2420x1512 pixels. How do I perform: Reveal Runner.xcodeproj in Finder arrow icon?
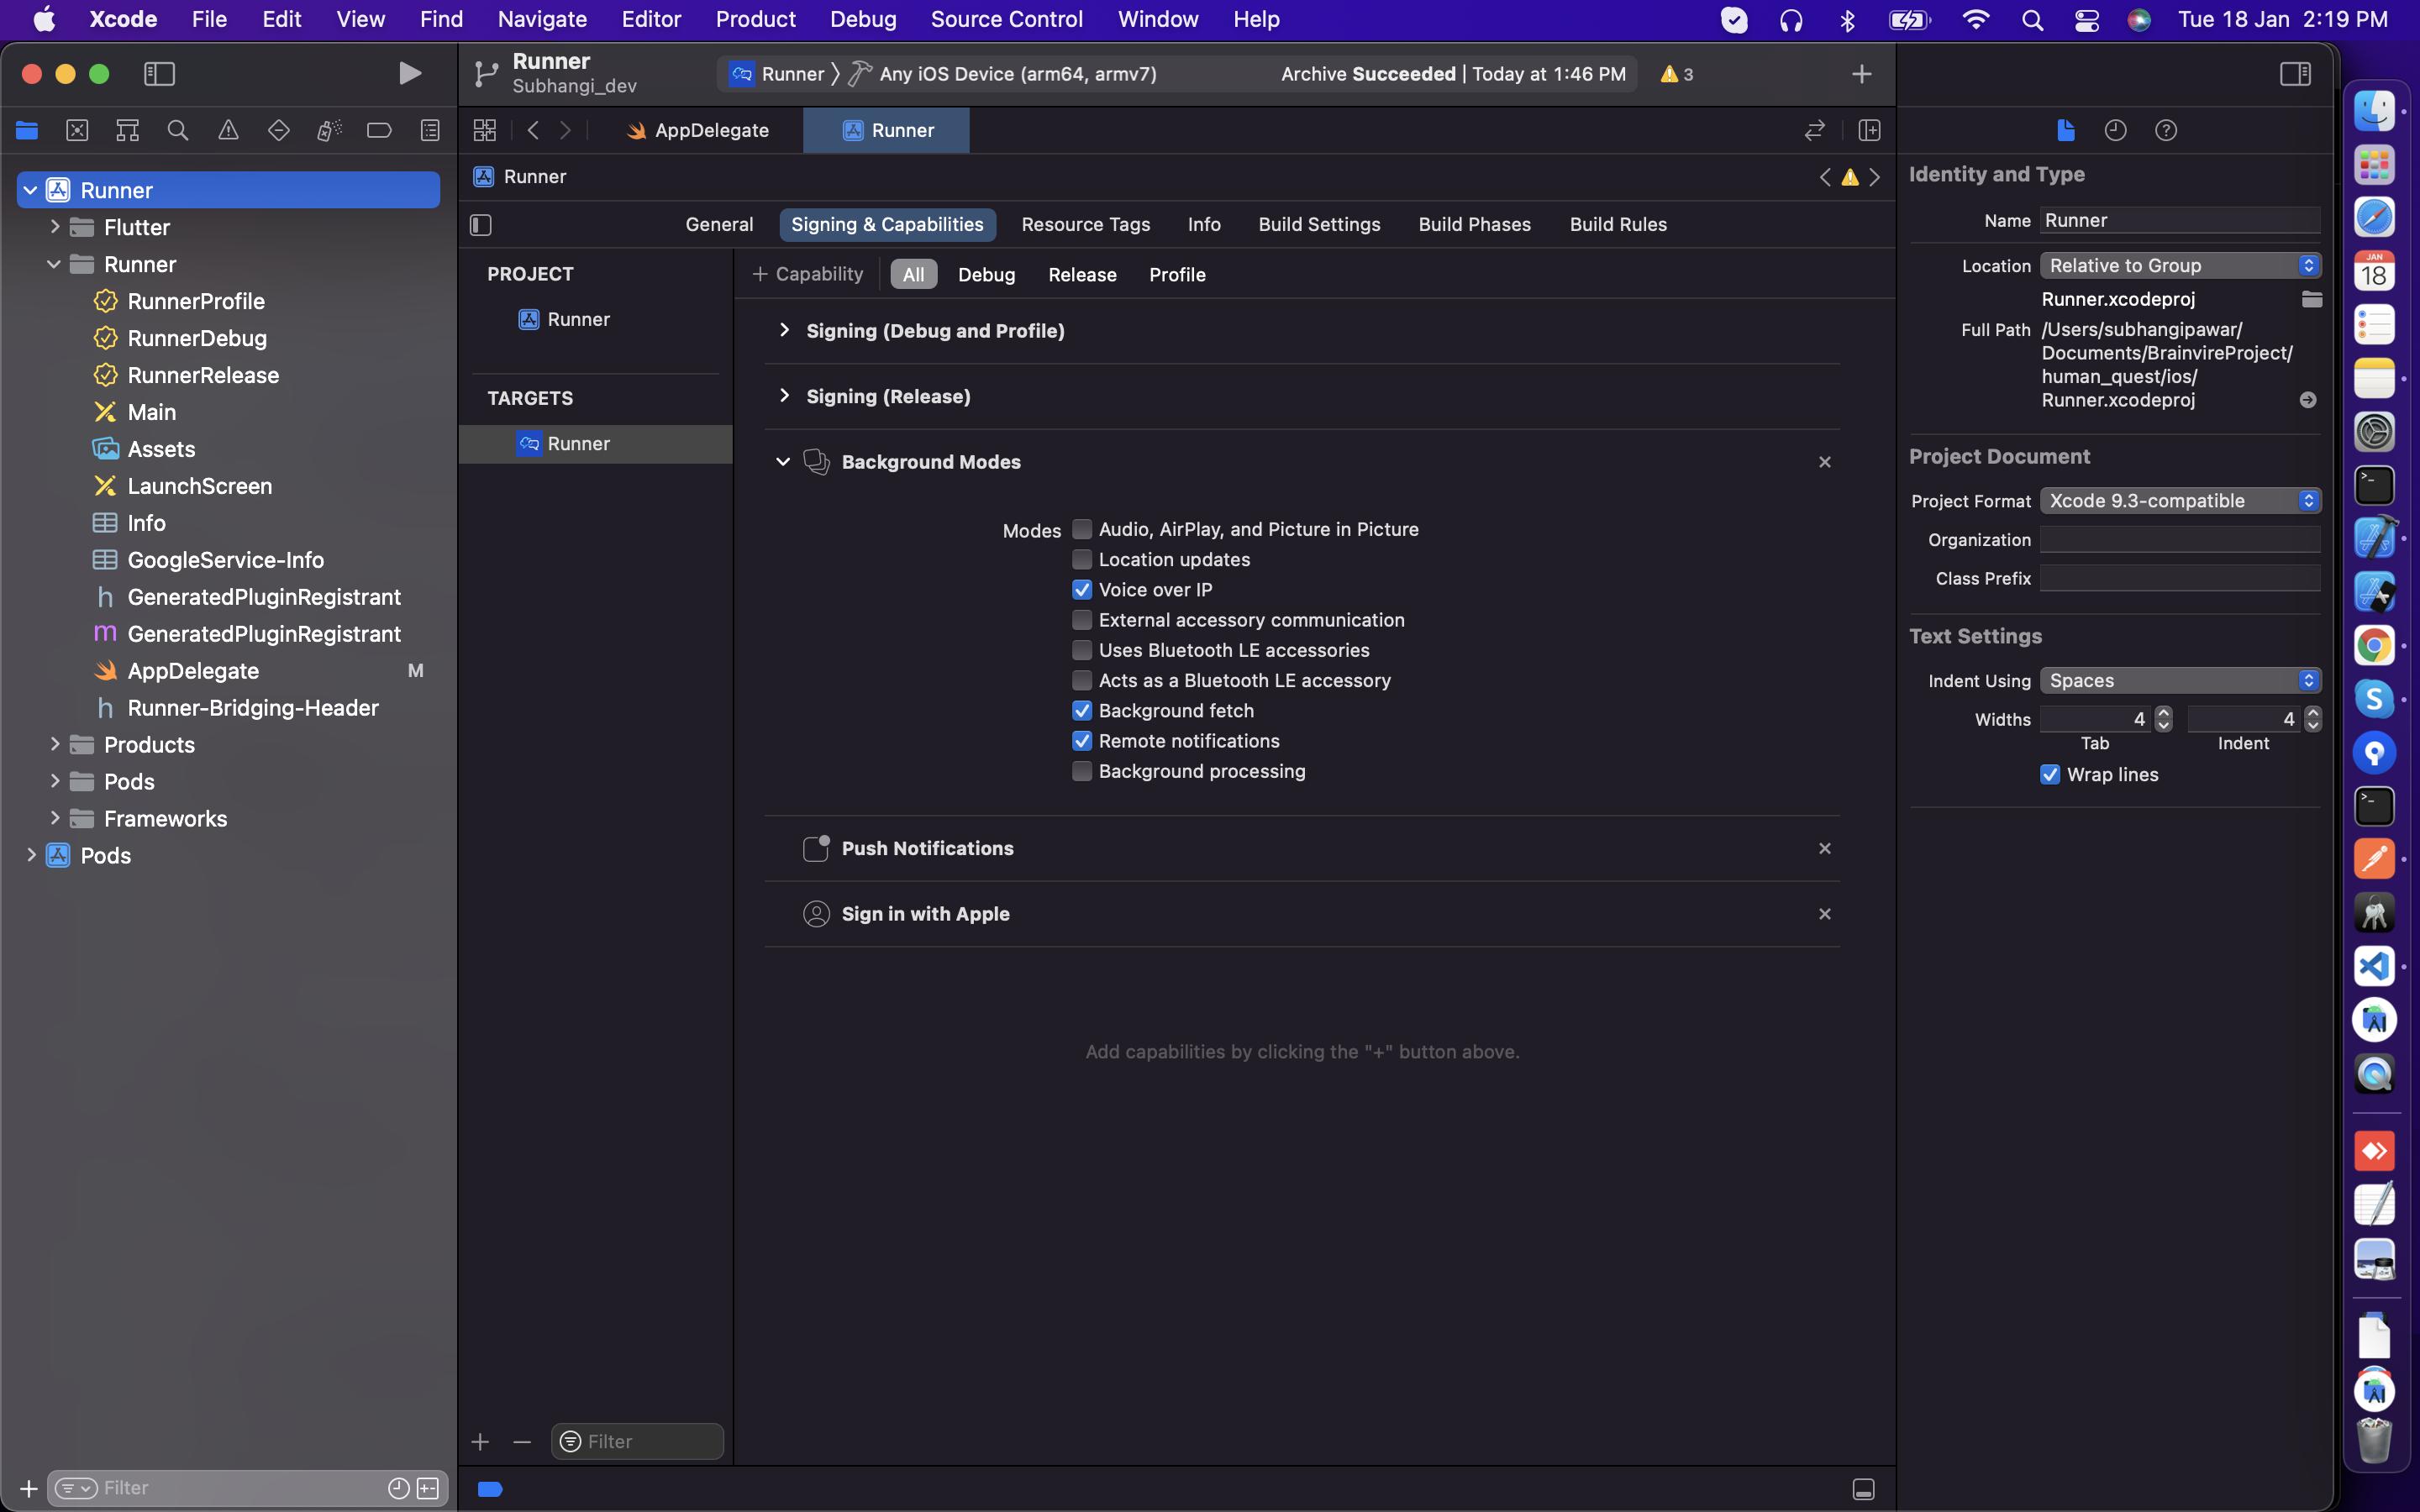click(x=2308, y=400)
